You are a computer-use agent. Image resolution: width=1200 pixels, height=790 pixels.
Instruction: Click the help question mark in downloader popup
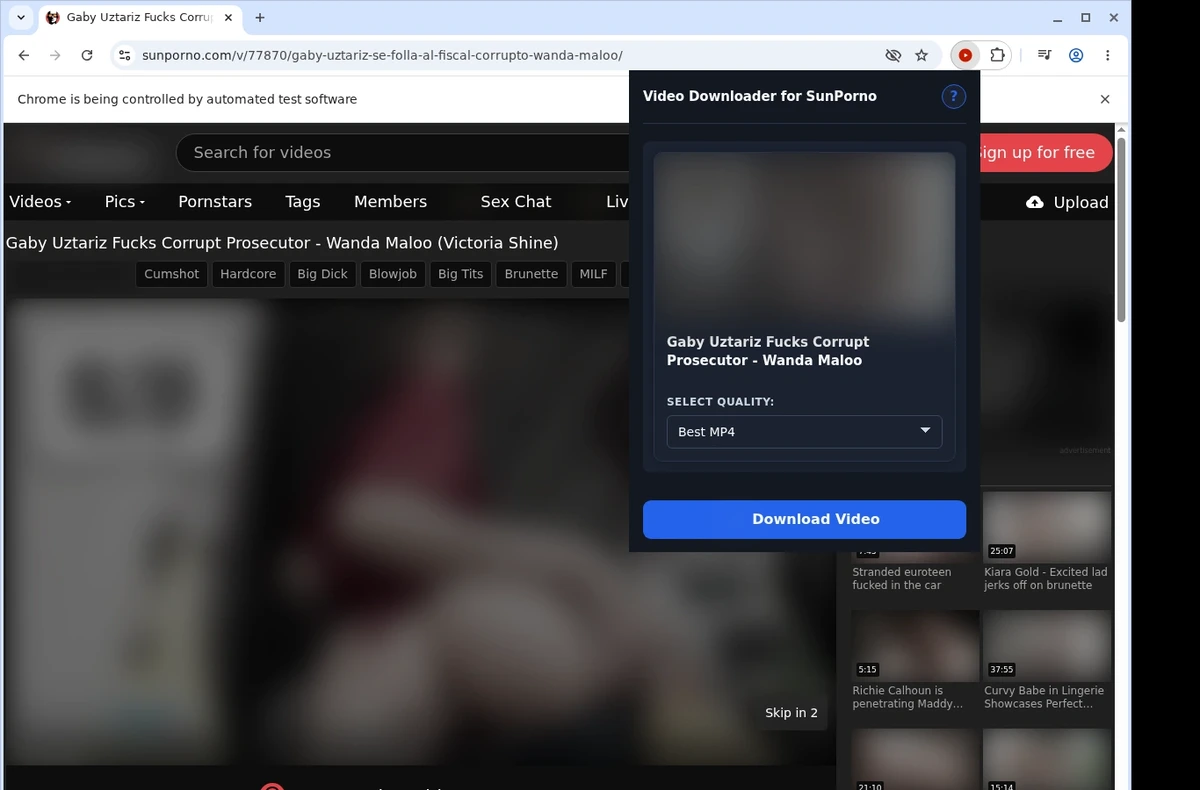953,96
